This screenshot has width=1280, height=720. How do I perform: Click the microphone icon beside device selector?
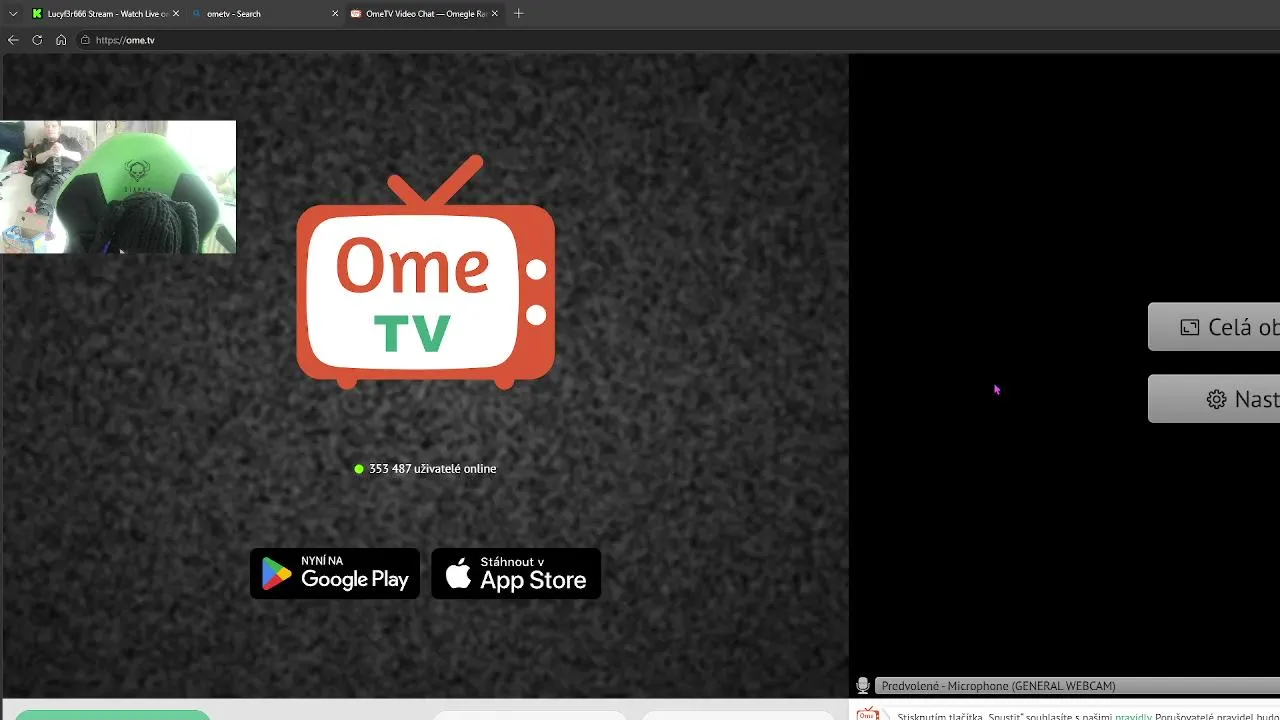863,686
